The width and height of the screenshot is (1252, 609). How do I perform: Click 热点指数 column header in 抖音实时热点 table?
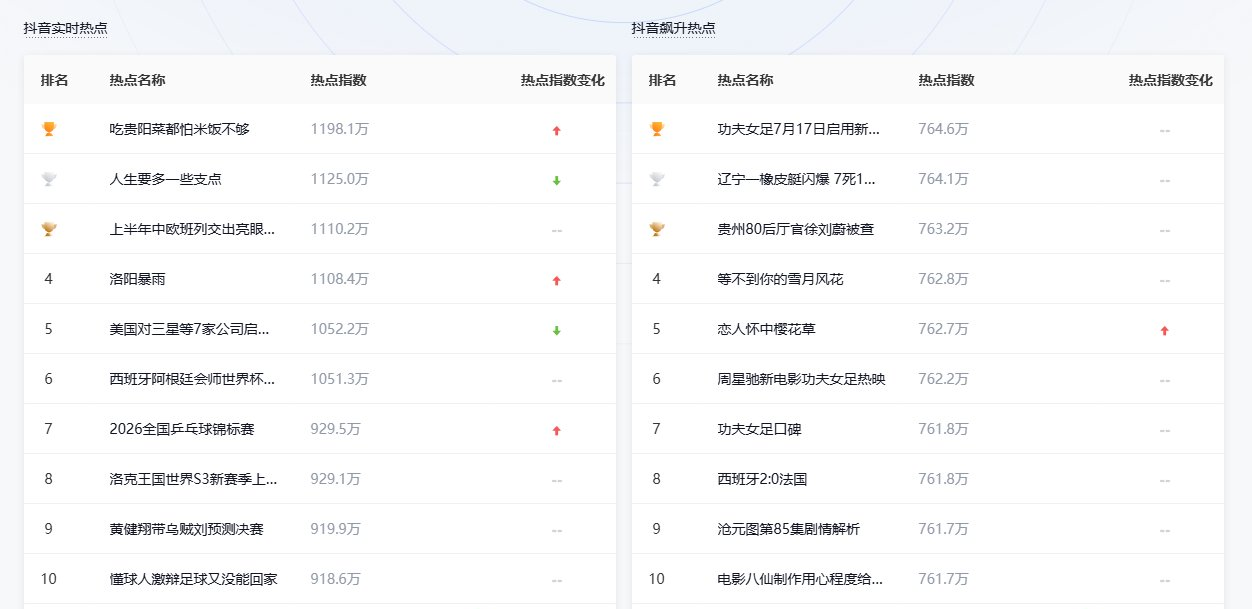pyautogui.click(x=339, y=80)
